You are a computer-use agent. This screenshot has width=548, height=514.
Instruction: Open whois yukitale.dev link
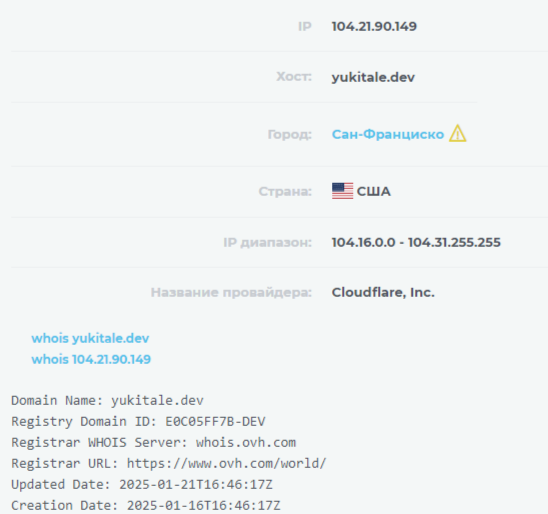pos(90,338)
